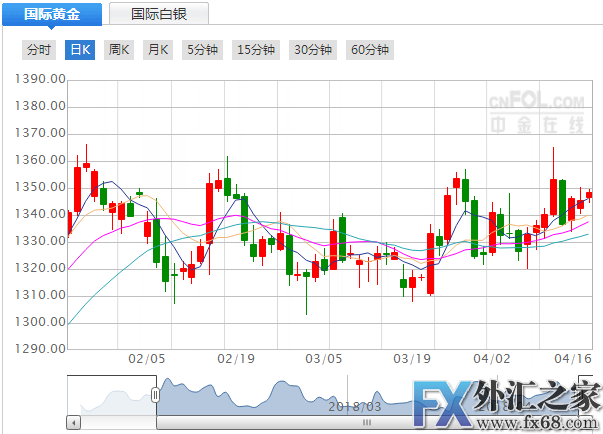Select the 分时 chart interval
This screenshot has height=434, width=603.
39,50
